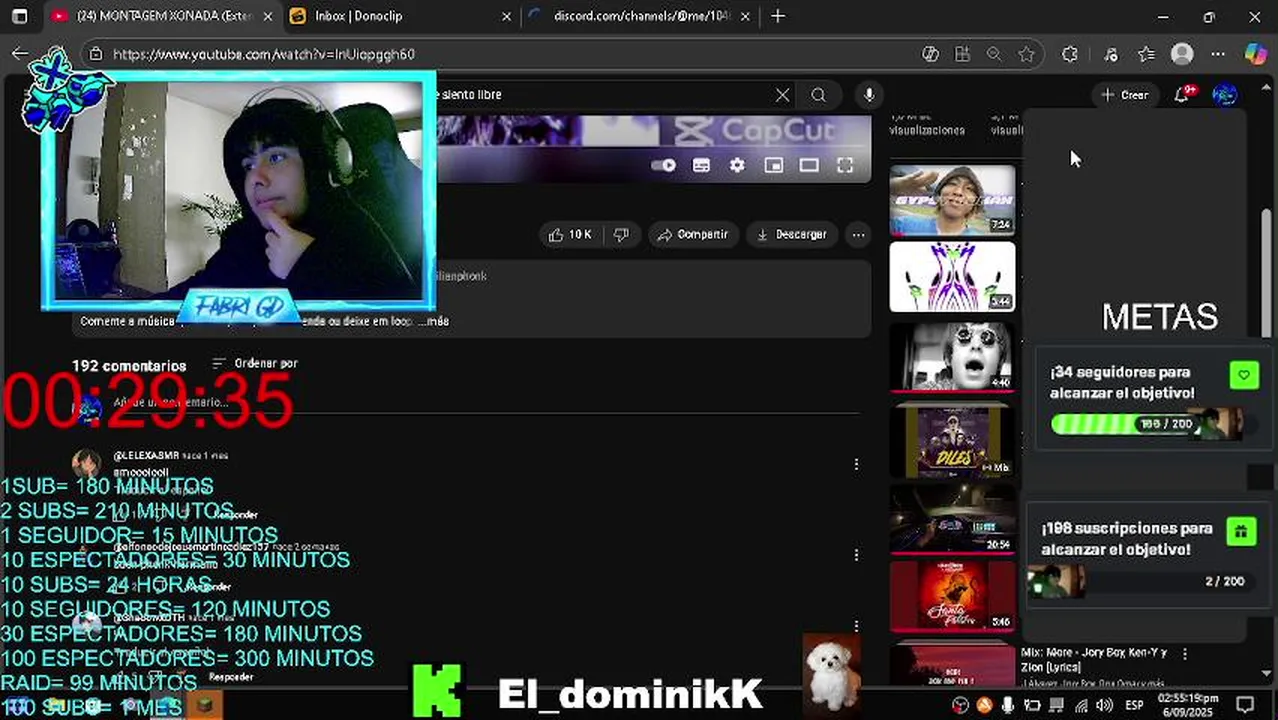Screen dimensions: 1278x720
Task: Enter fullscreen in the video player
Action: (845, 166)
